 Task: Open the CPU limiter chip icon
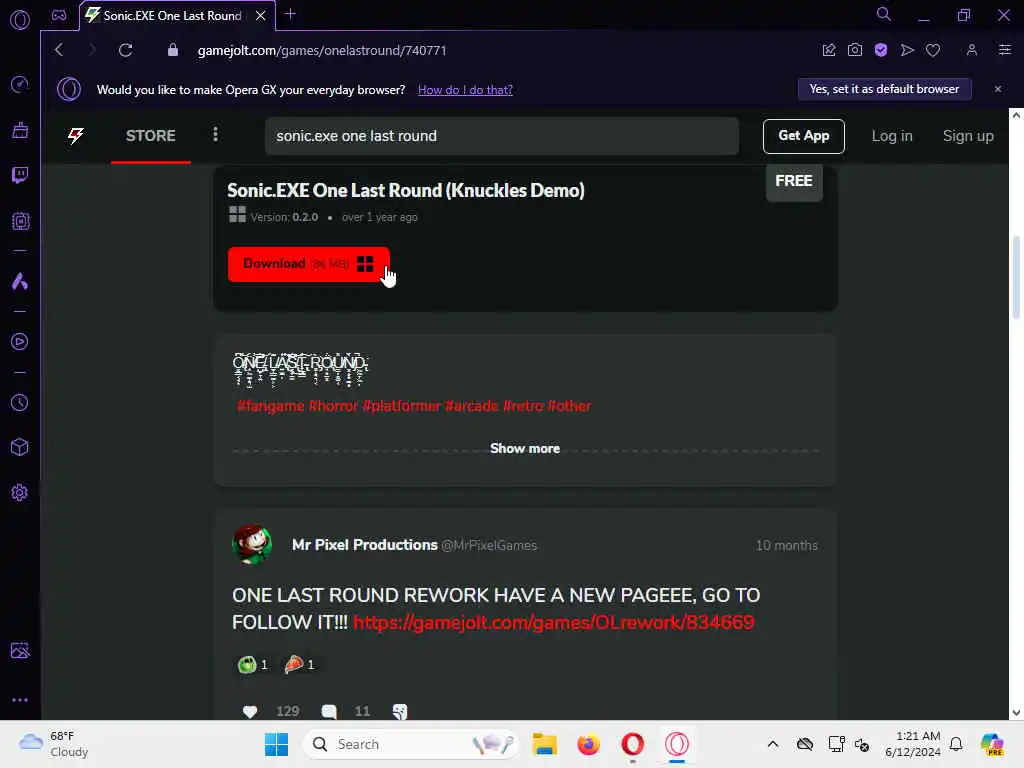(20, 221)
